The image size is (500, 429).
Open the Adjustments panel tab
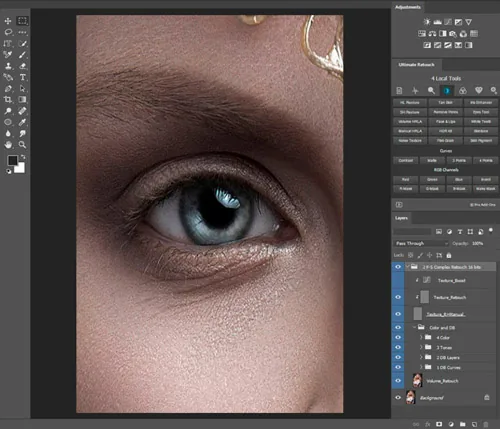407,7
